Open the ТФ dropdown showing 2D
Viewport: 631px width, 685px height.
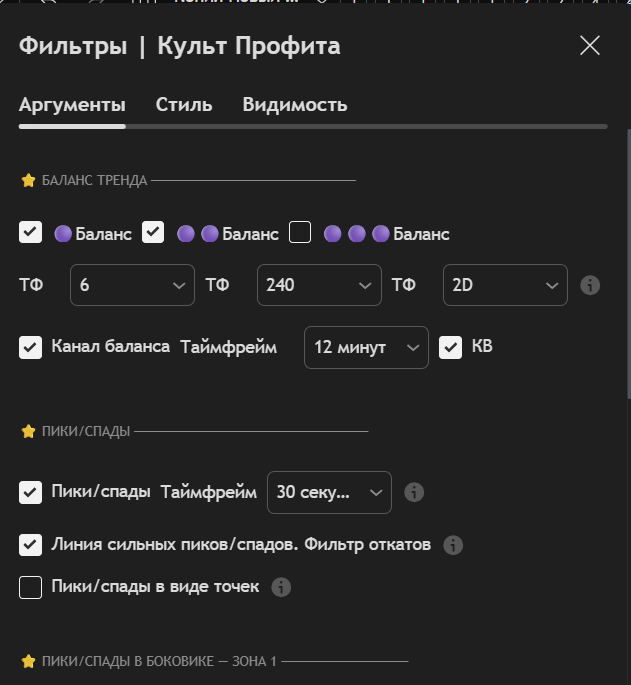505,285
